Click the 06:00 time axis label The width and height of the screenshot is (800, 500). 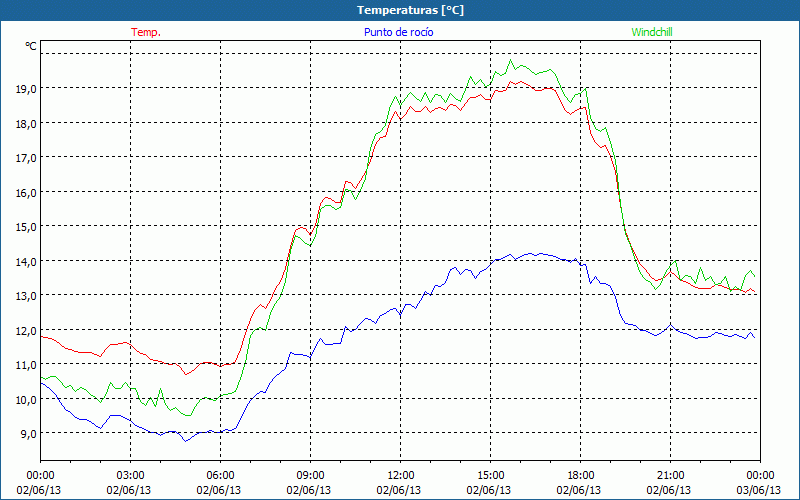220,476
